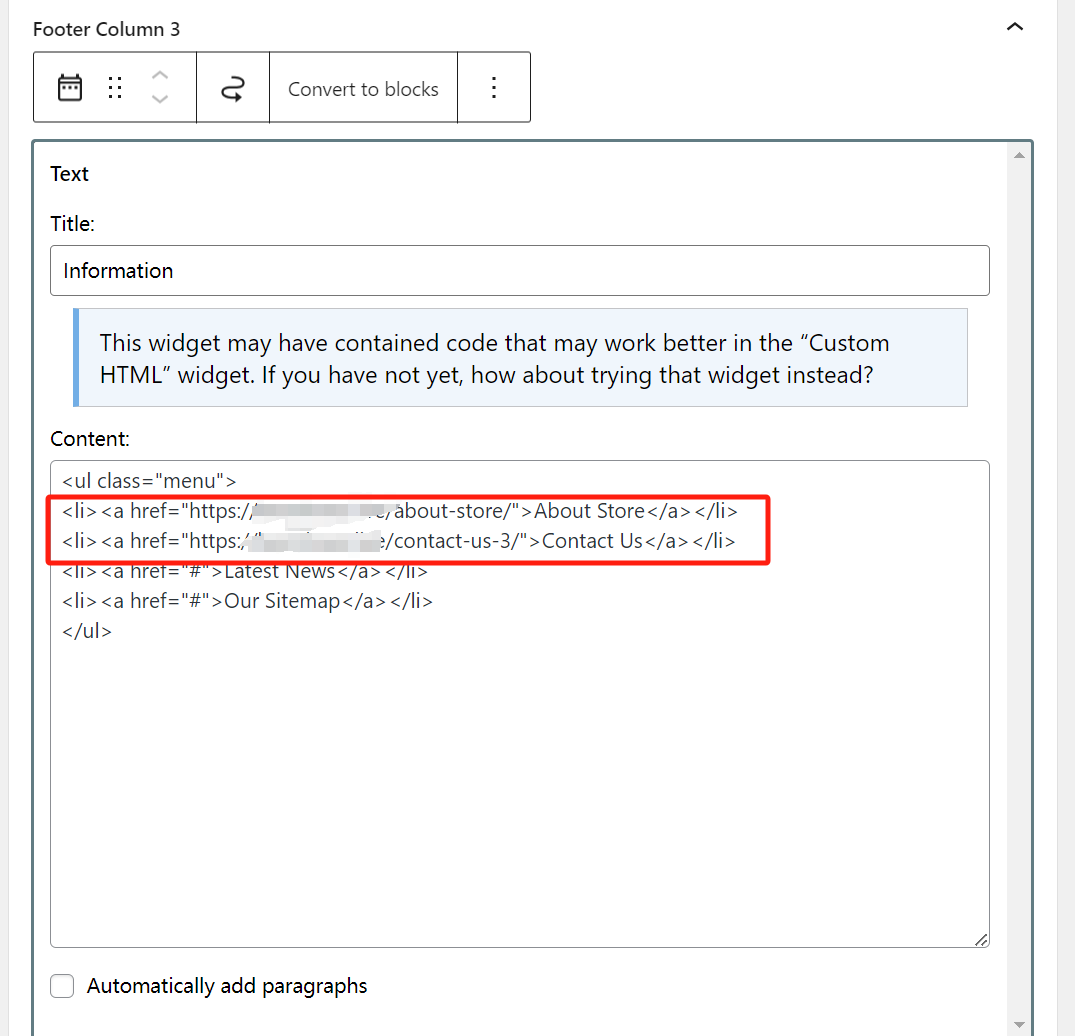Click the Contact Us link code line
This screenshot has width=1075, height=1036.
tap(398, 541)
